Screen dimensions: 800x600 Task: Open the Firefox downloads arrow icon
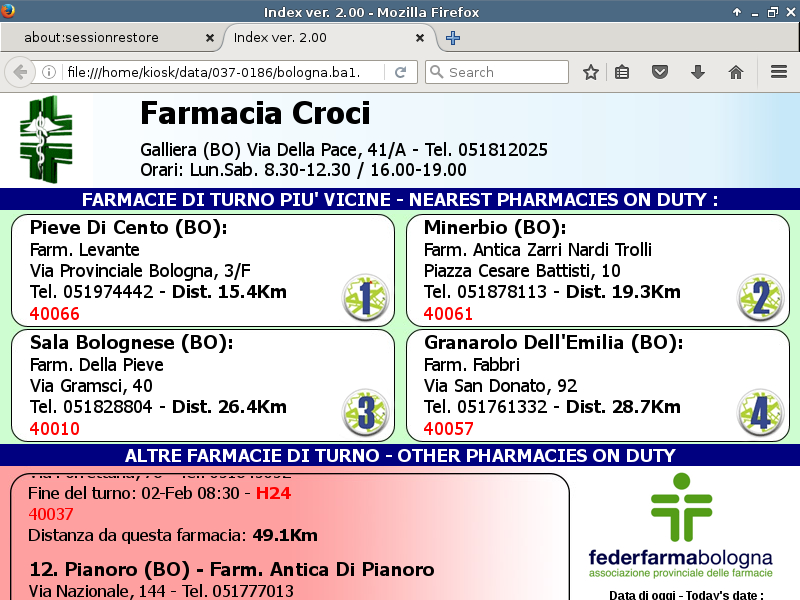(698, 72)
